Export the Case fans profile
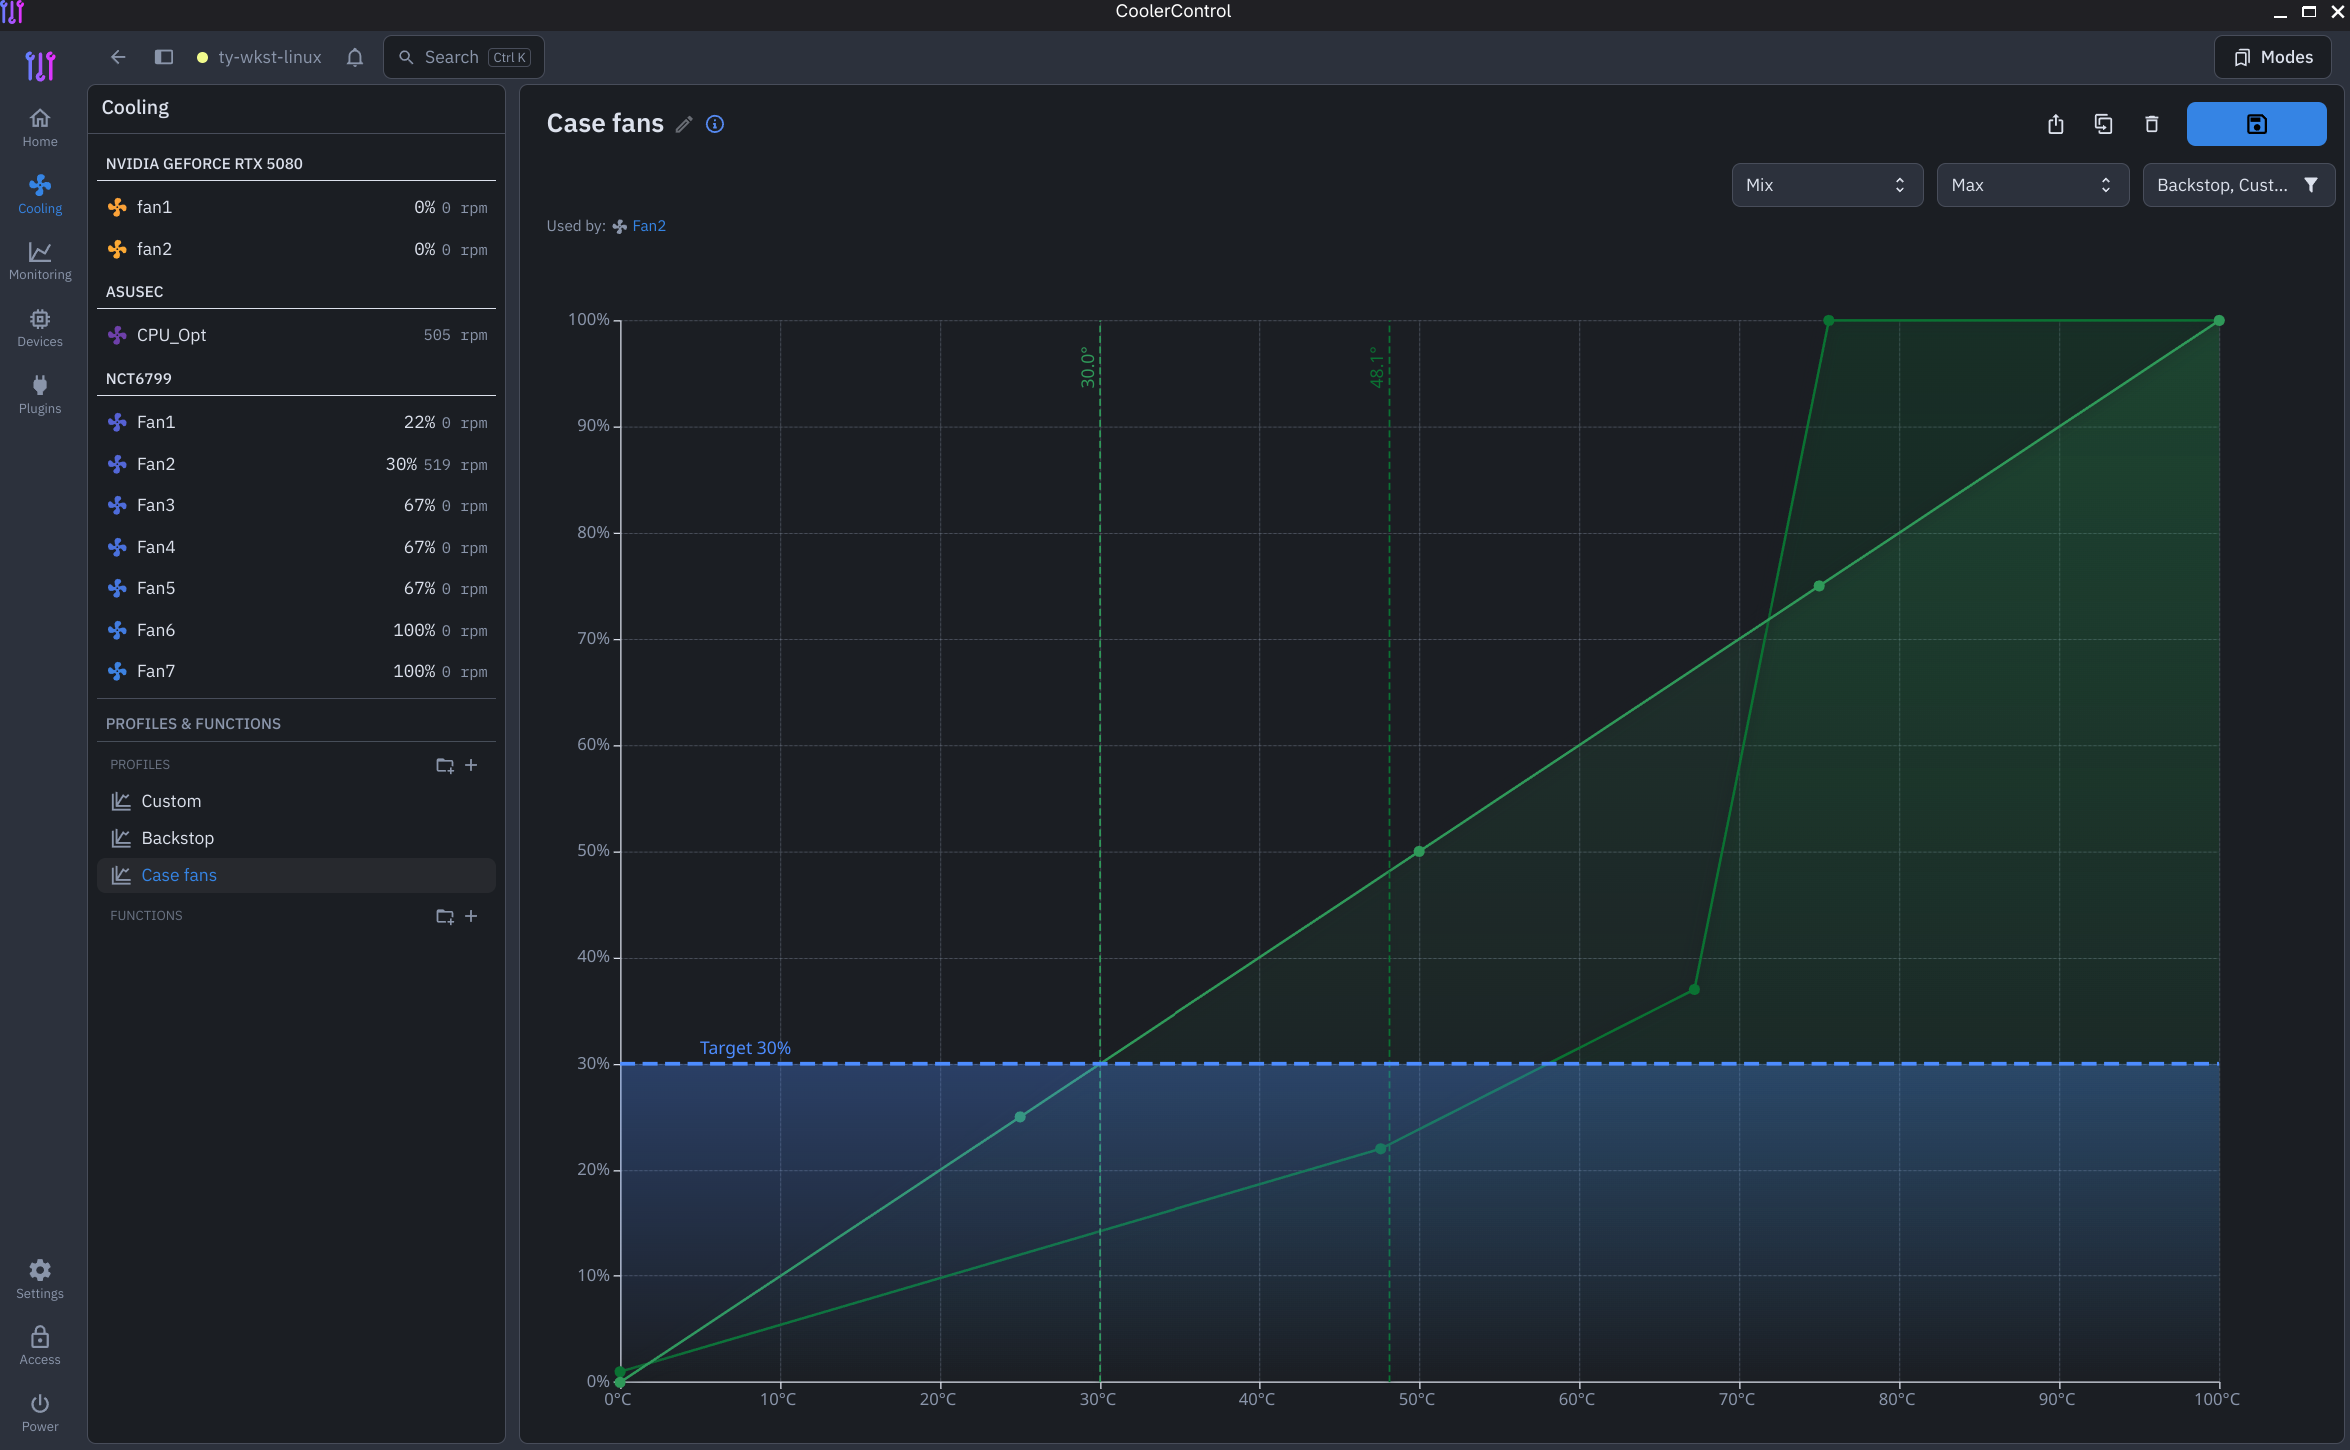The height and width of the screenshot is (1450, 2350). (x=2056, y=124)
